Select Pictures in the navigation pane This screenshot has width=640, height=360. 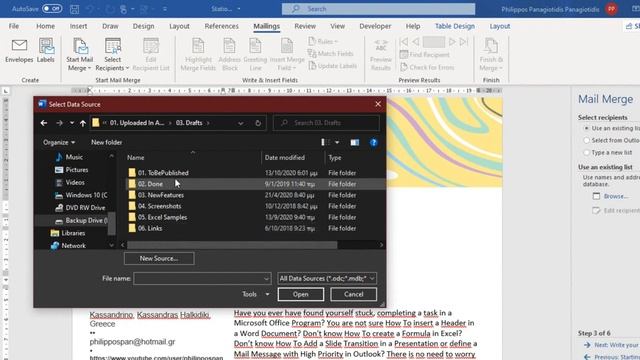(76, 170)
